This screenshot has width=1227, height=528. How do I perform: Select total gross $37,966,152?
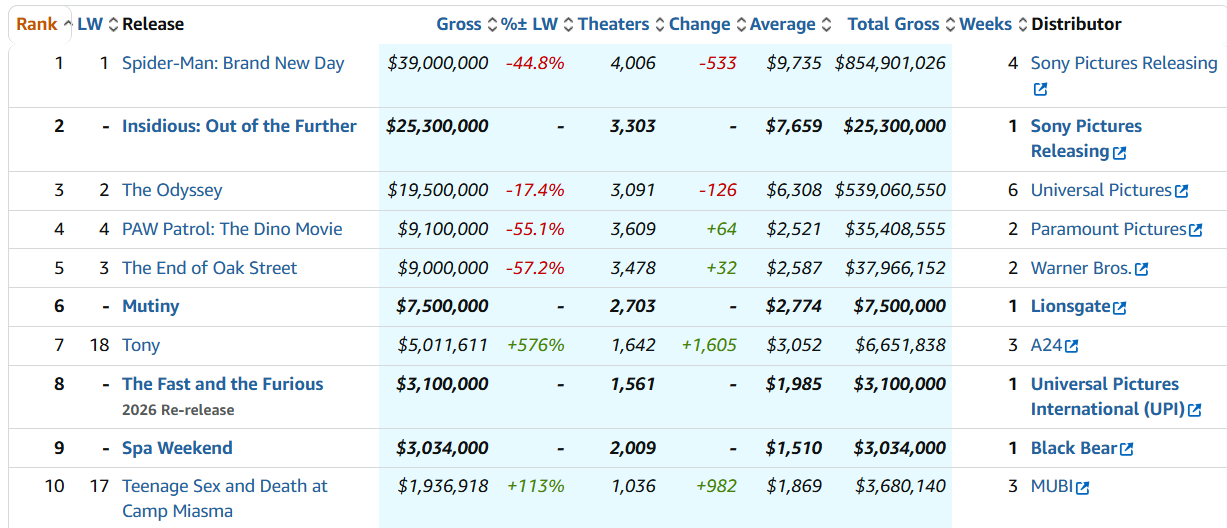coord(895,268)
